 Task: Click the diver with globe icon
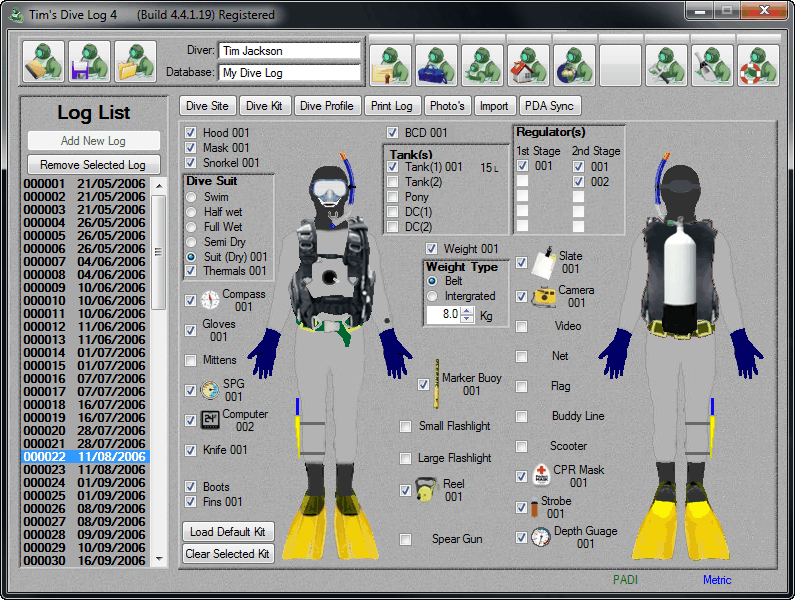tap(574, 65)
